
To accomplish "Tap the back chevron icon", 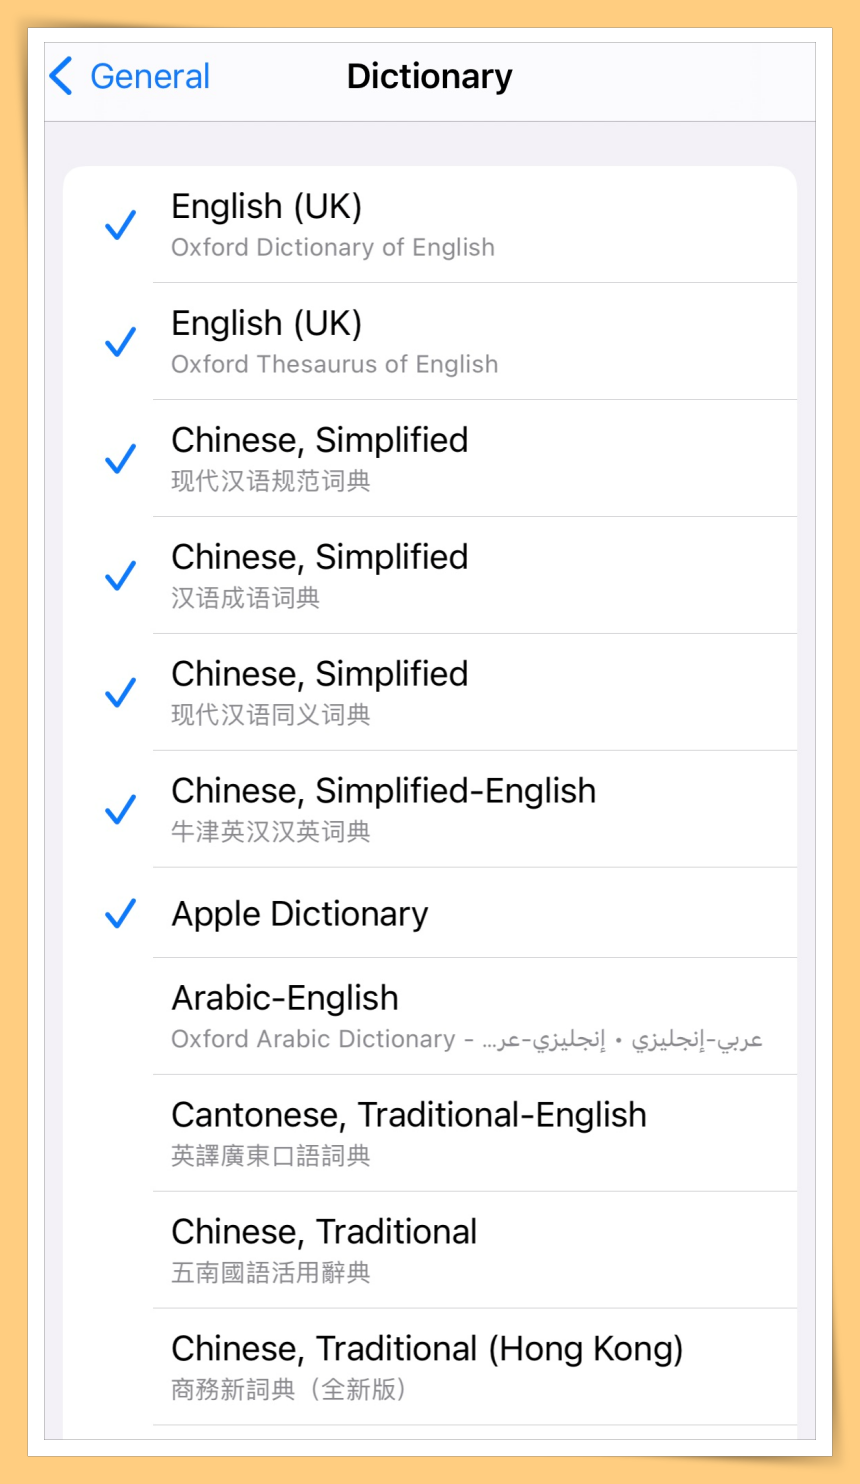I will (61, 76).
